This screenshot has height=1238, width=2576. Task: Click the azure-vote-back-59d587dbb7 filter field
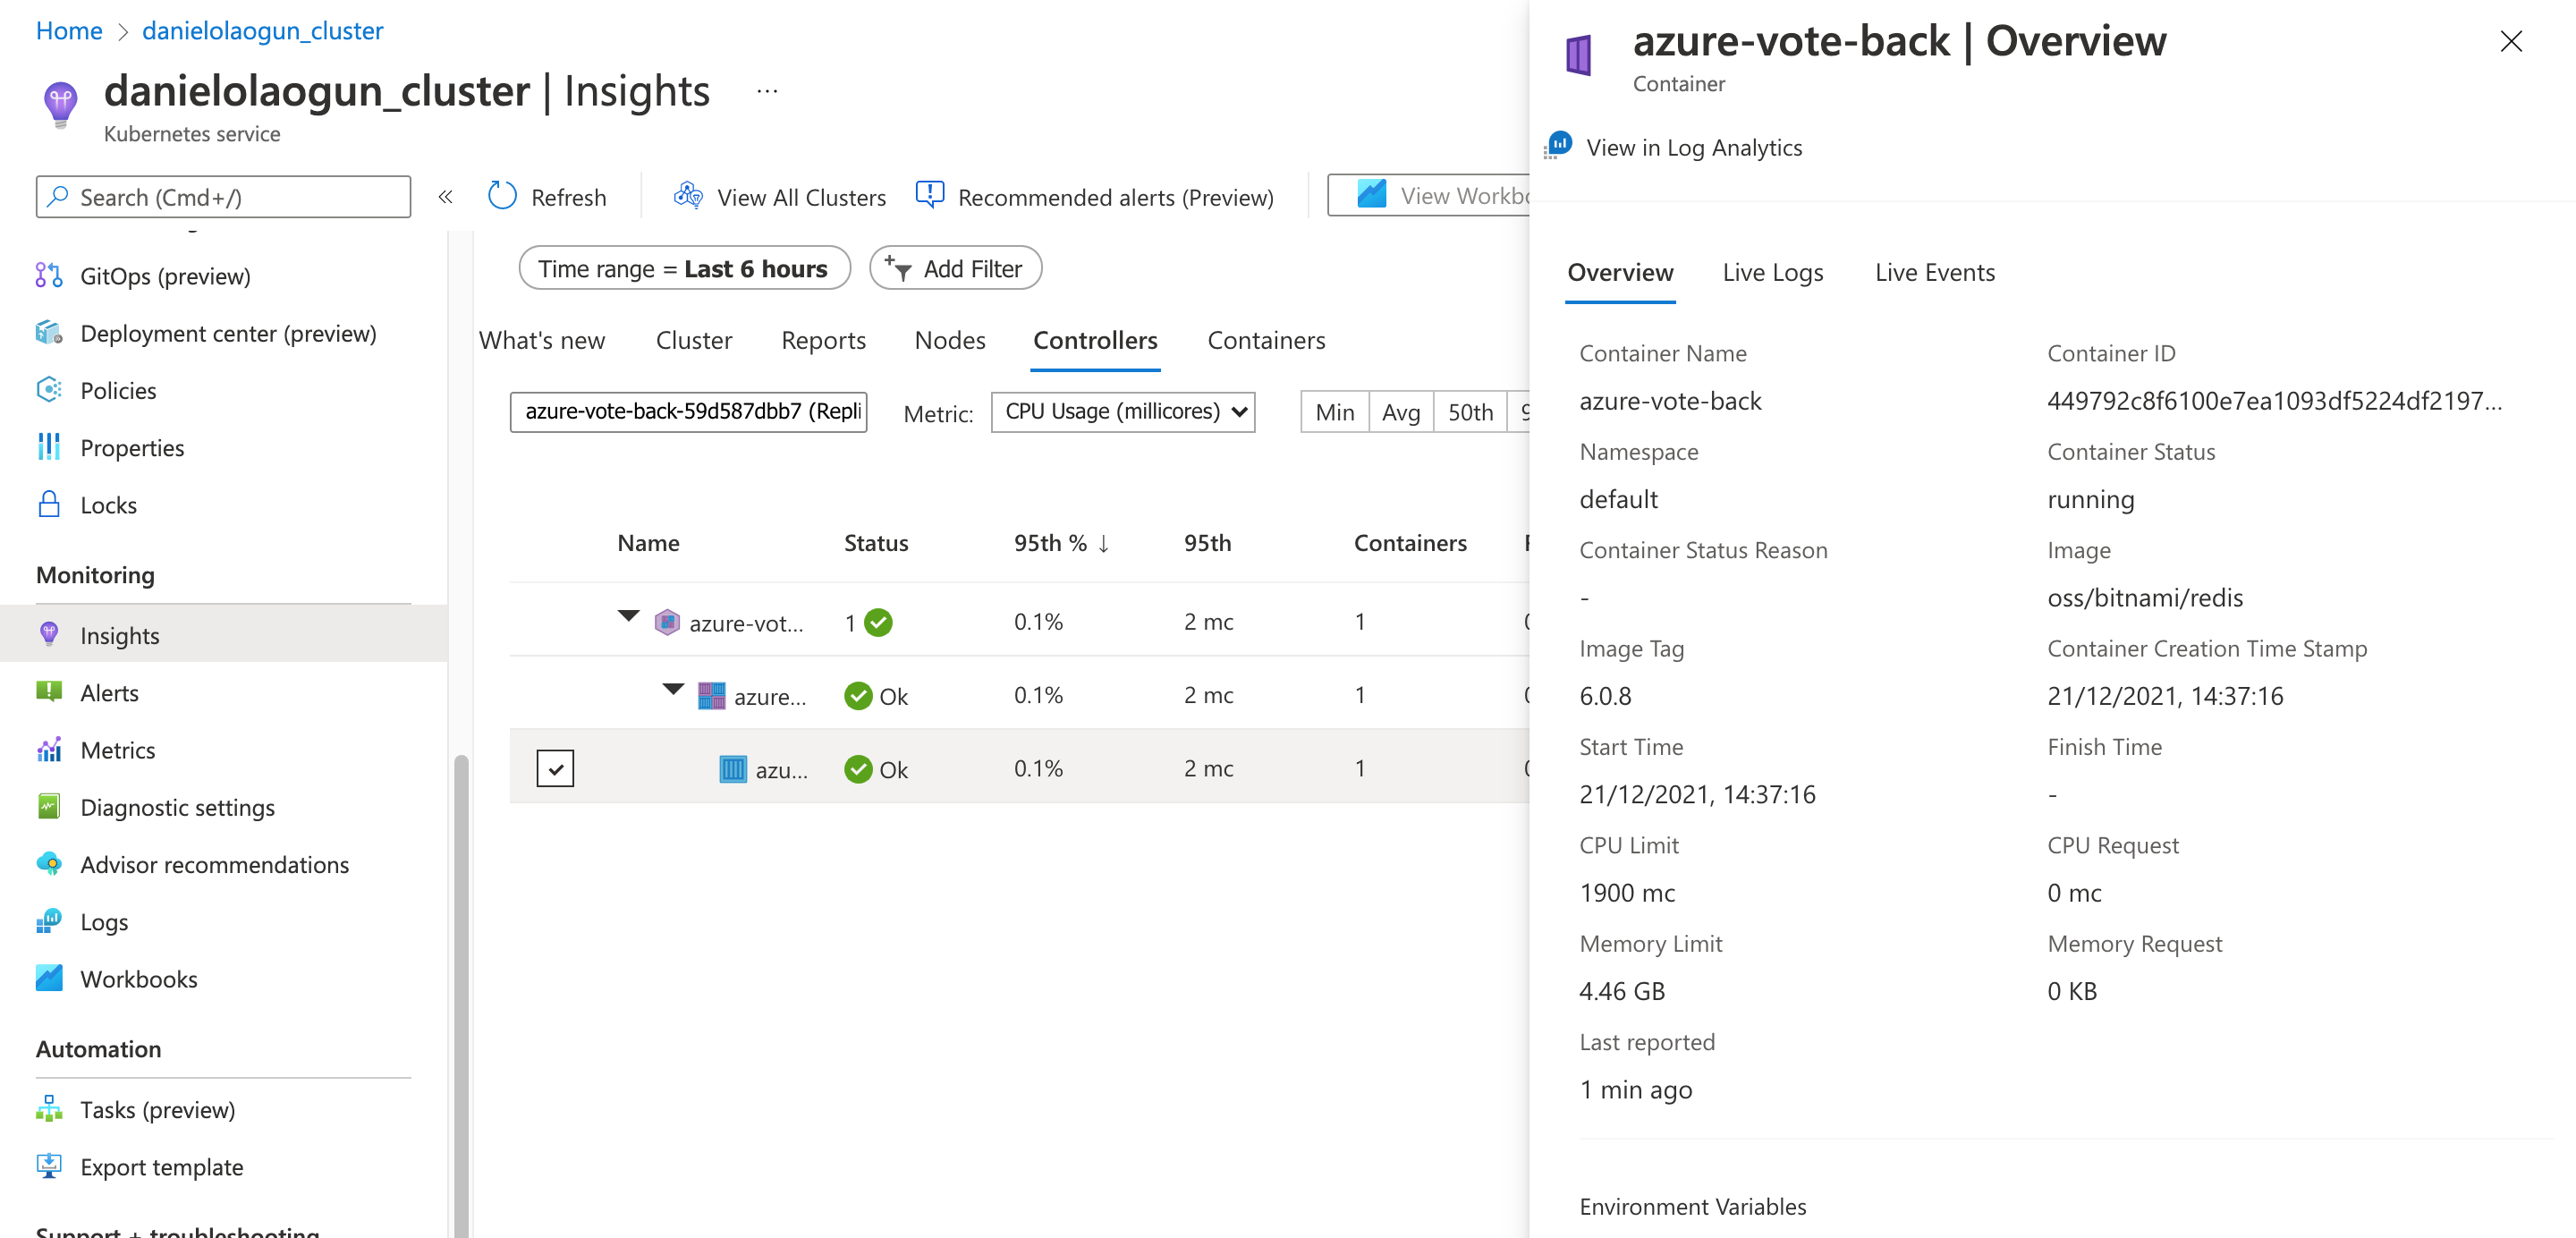pos(688,412)
